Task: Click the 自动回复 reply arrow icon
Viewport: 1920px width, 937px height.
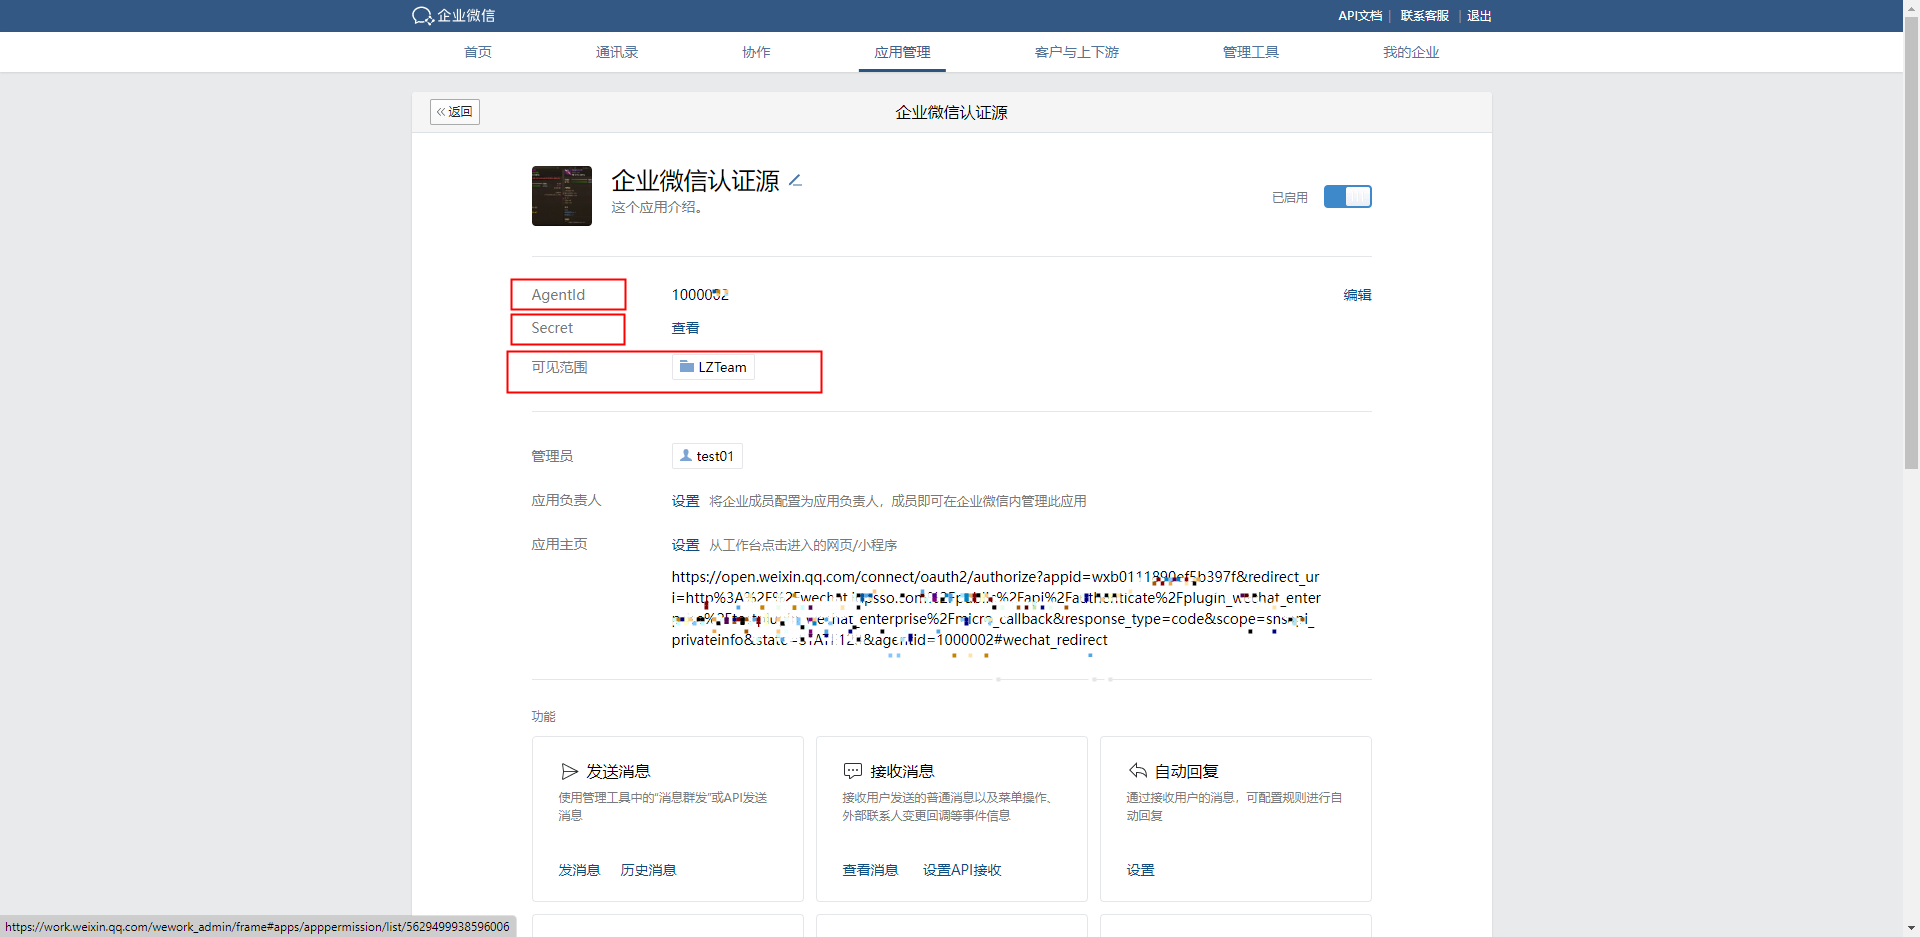Action: pyautogui.click(x=1137, y=771)
